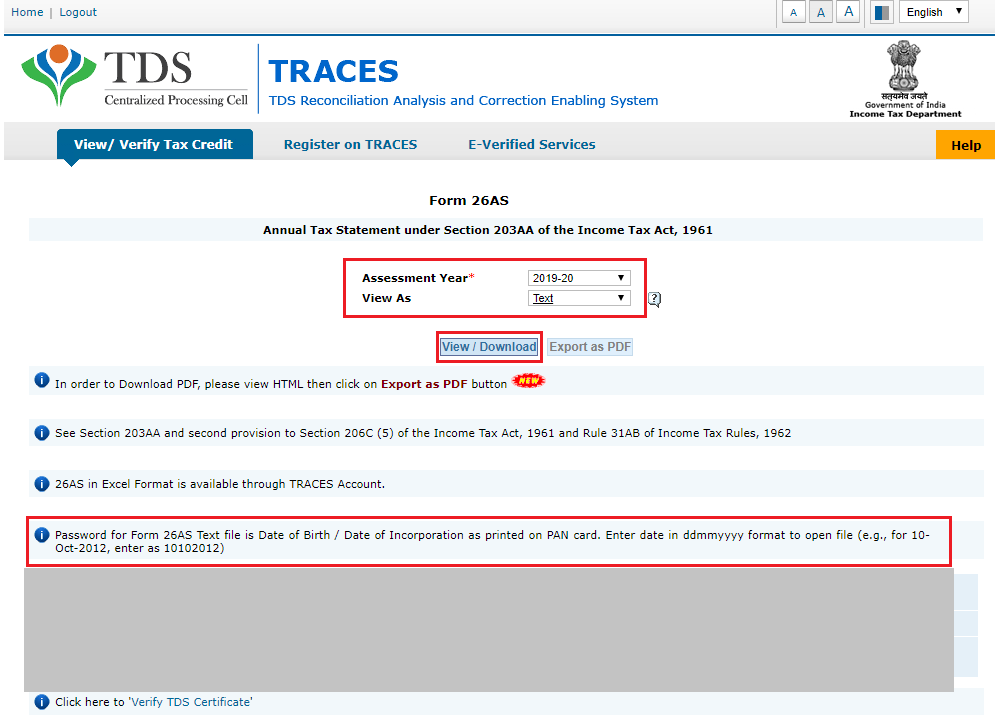The image size is (995, 723).
Task: Switch to the Register on TRACES tab
Action: (350, 144)
